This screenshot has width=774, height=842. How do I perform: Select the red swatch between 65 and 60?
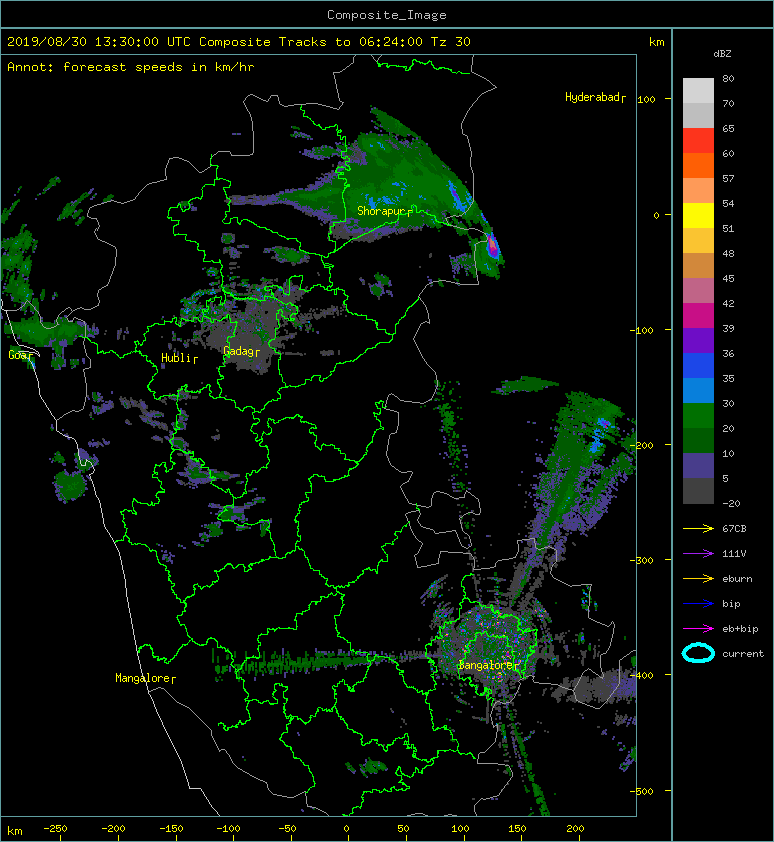[698, 141]
